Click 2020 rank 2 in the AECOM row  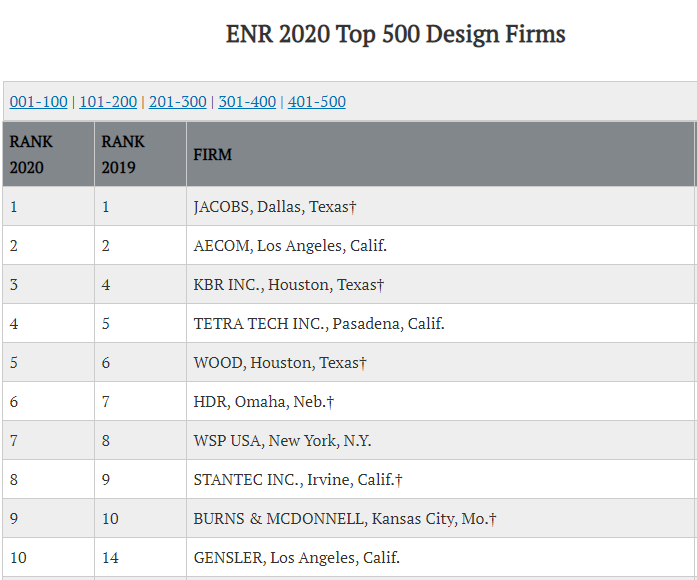click(48, 245)
